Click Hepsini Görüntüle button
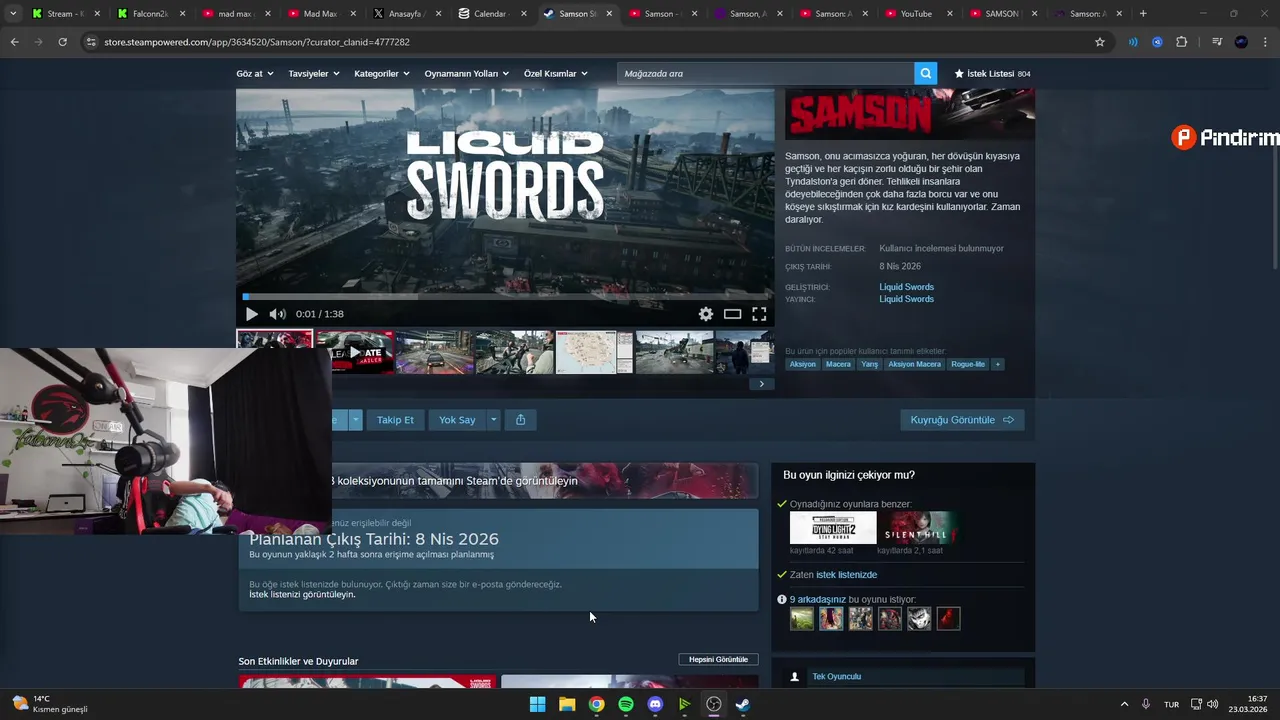 click(x=718, y=660)
